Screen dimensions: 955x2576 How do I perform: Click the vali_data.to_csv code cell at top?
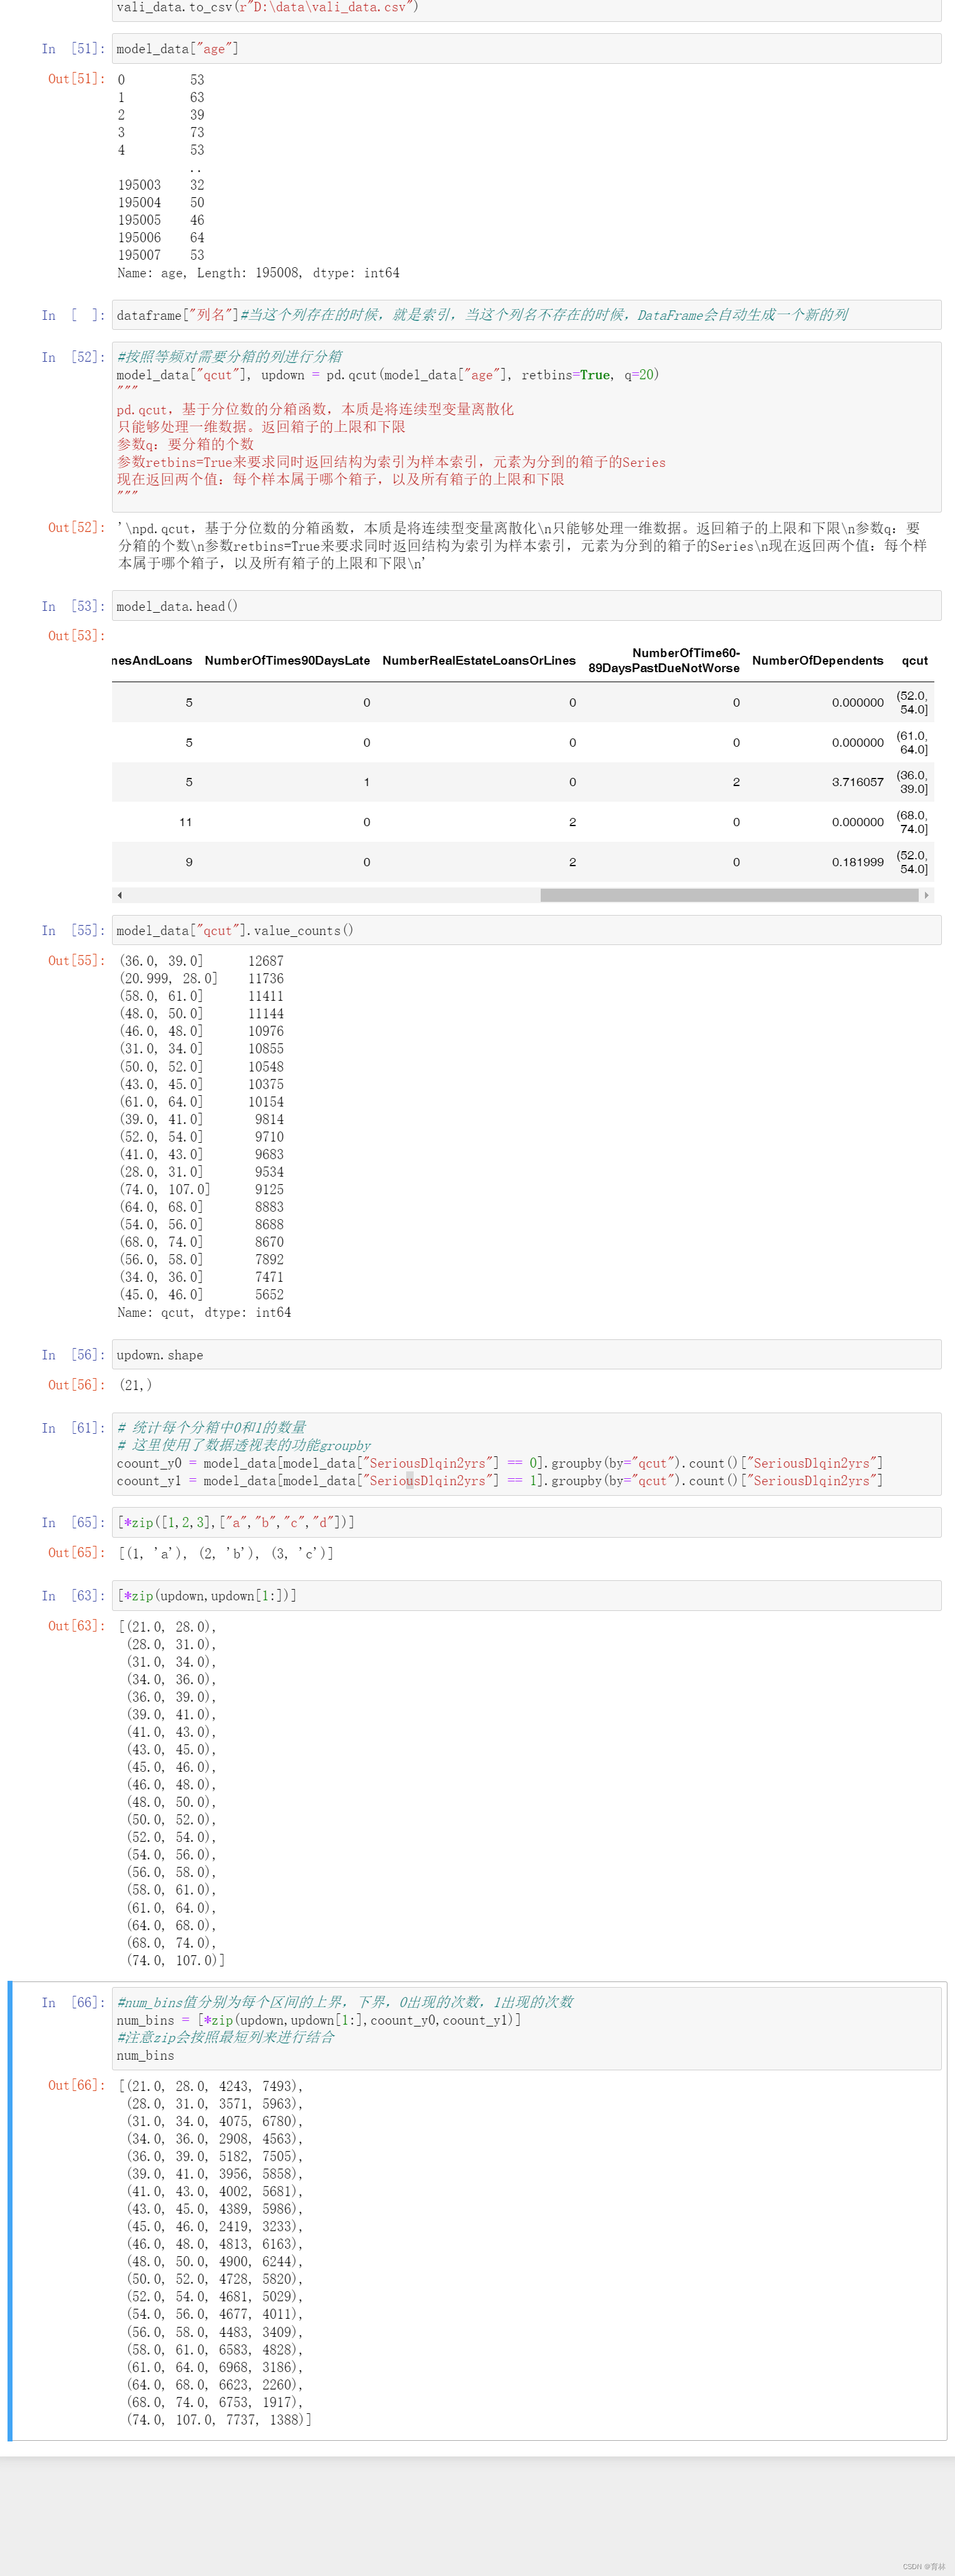pos(526,9)
